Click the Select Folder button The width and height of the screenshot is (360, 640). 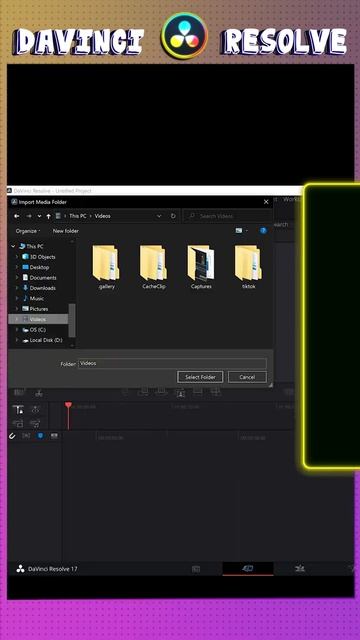(x=200, y=377)
